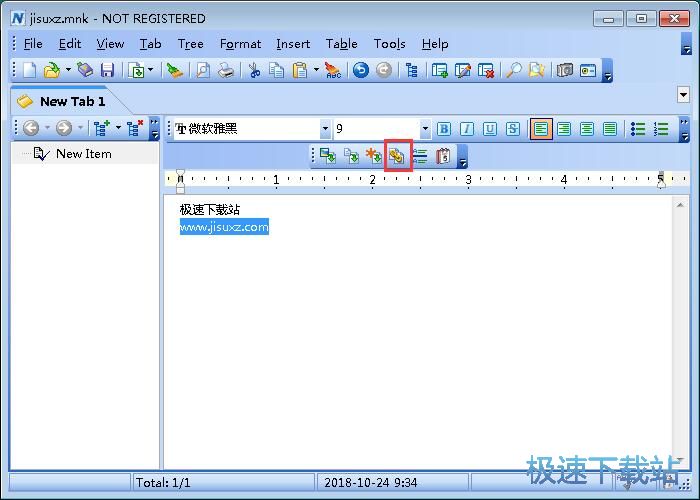The height and width of the screenshot is (500, 700).
Task: Toggle numbered list
Action: 661,129
